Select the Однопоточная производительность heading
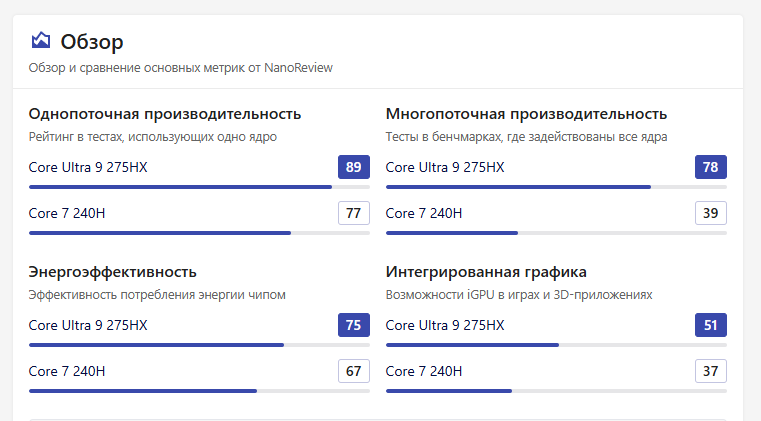 click(165, 114)
